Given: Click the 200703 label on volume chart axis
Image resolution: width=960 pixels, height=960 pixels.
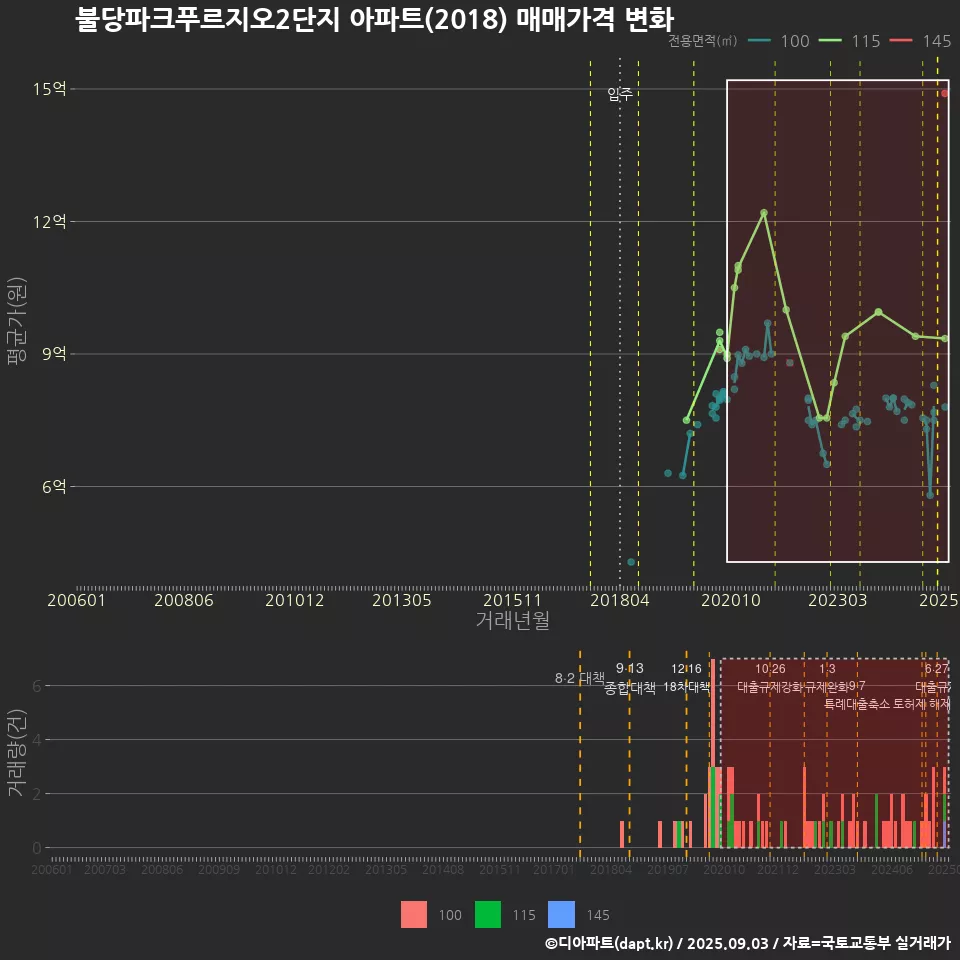Looking at the screenshot, I should coord(105,869).
